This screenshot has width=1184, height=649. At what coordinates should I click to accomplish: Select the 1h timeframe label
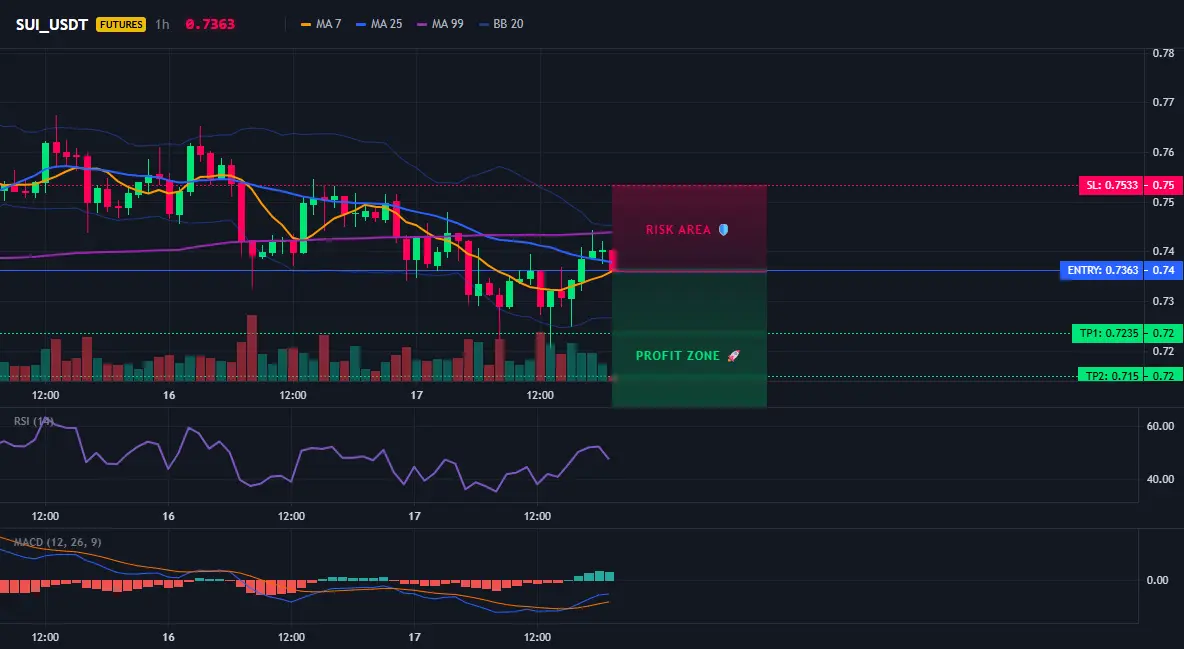[x=162, y=24]
